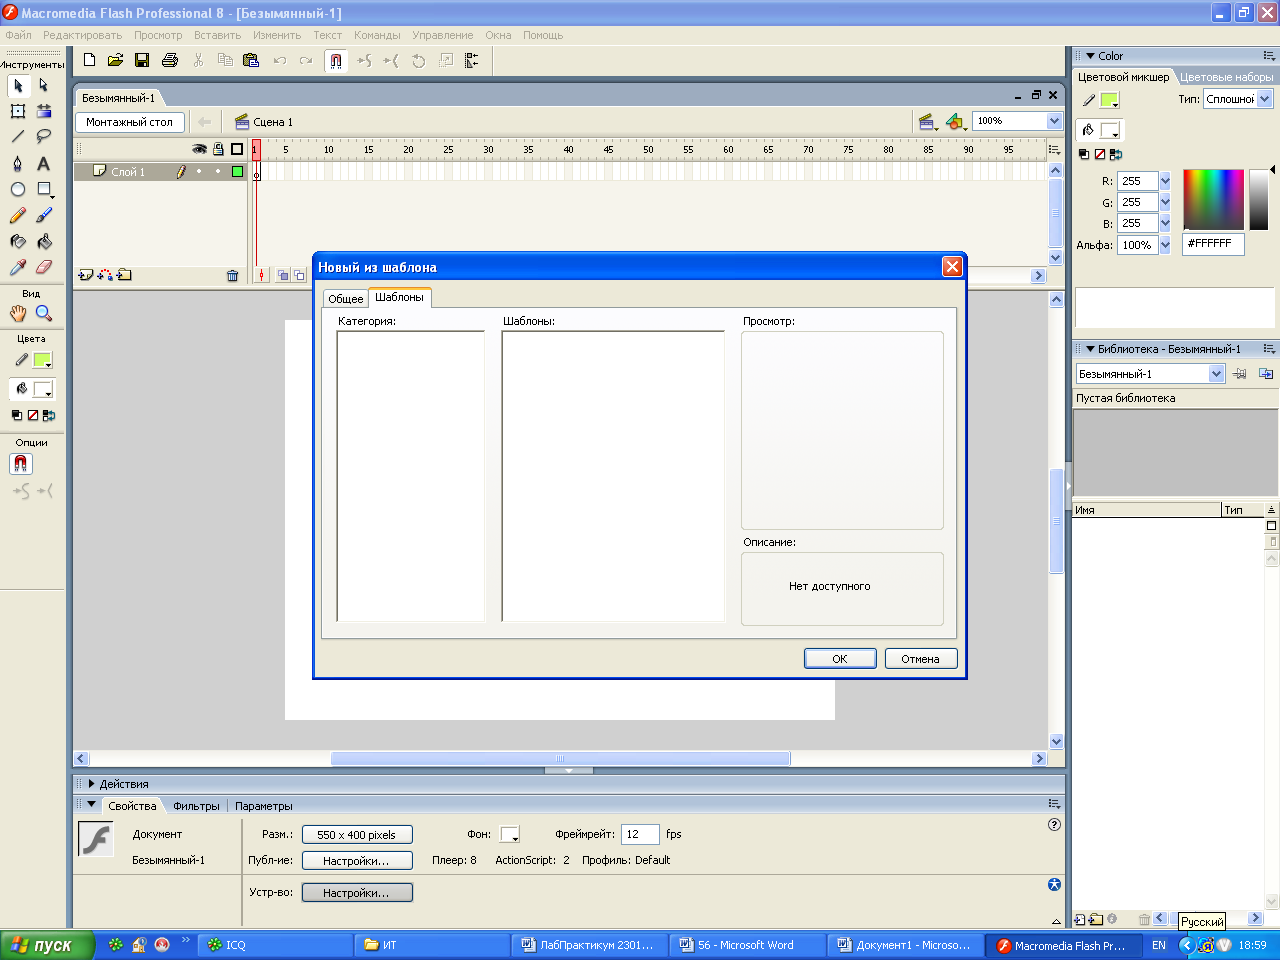Screen dimensions: 1280x960
Task: Click the delete layer trash icon
Action: pos(233,275)
